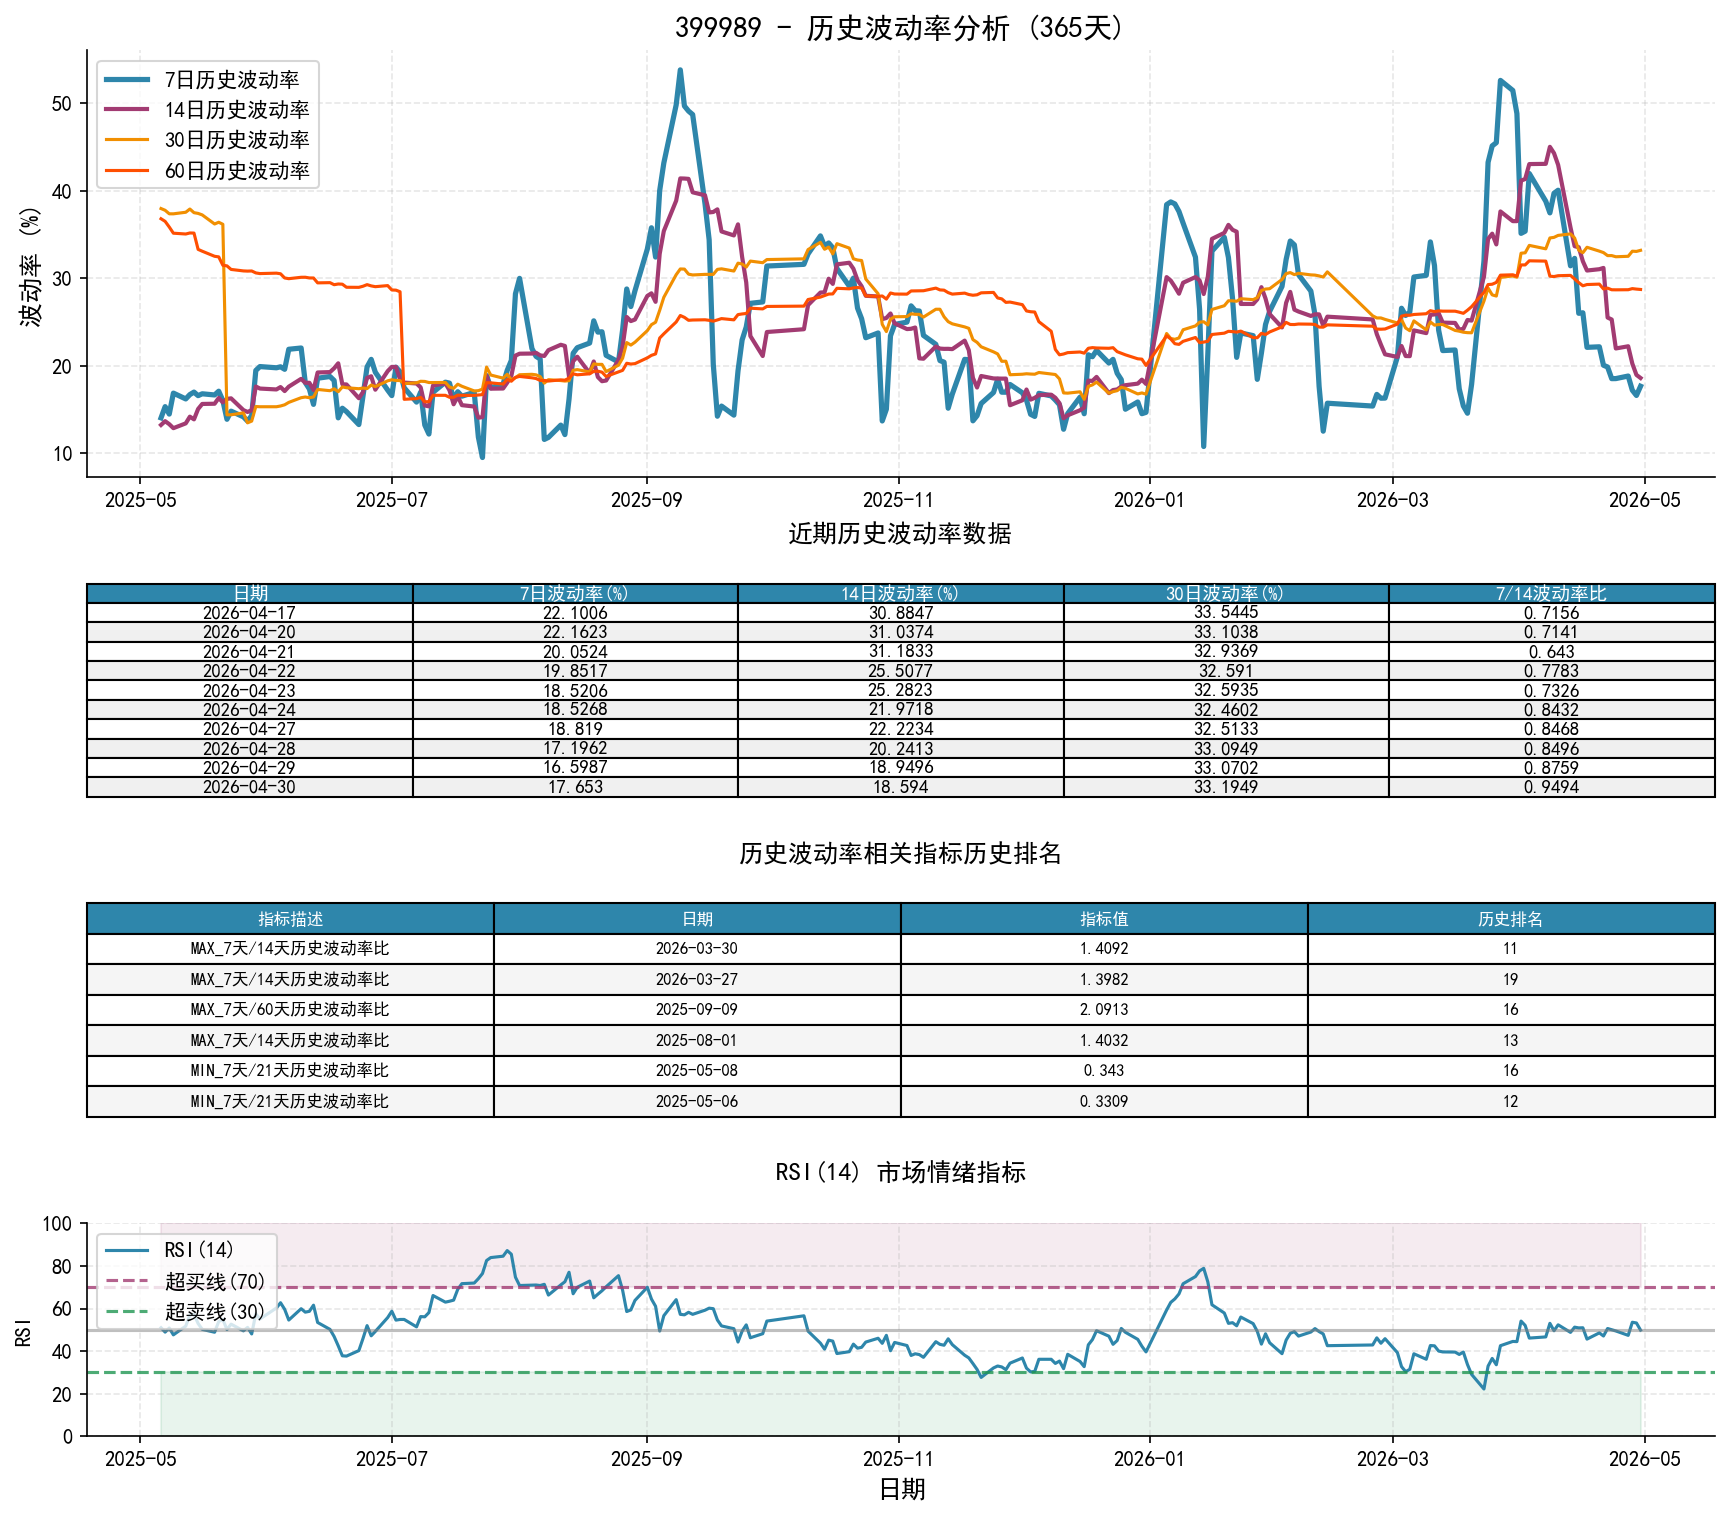Image resolution: width=1729 pixels, height=1515 pixels.
Task: Click the legend entry '60日历史波动率'
Action: [x=207, y=171]
